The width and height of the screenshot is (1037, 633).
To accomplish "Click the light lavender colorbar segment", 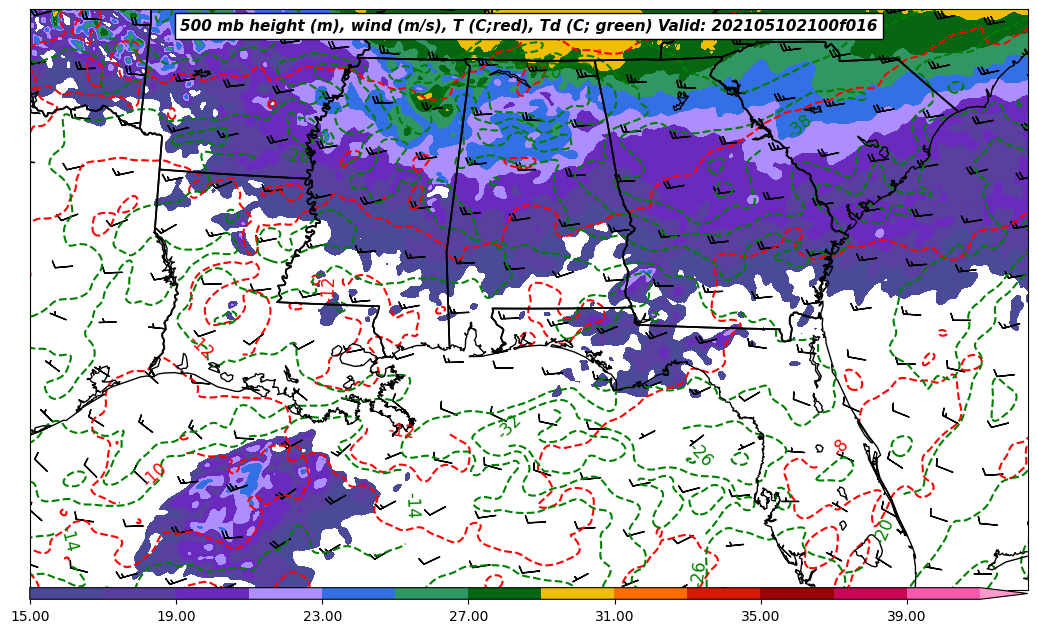I will 285,593.
